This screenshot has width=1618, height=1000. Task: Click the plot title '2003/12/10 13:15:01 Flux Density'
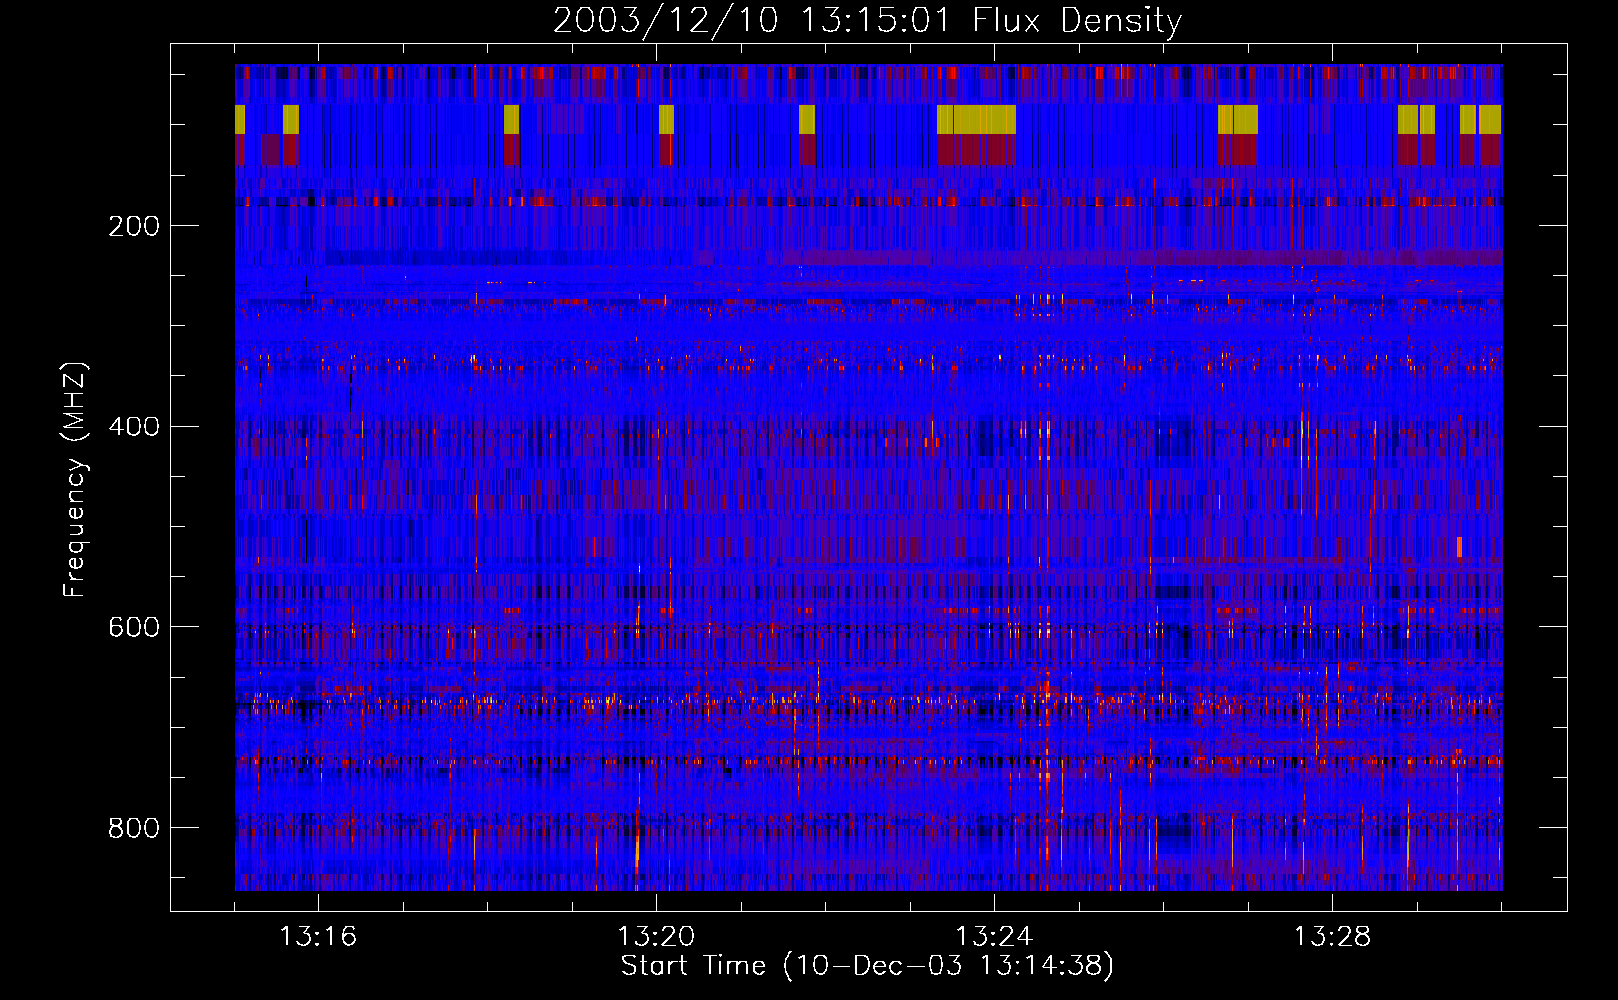click(867, 20)
